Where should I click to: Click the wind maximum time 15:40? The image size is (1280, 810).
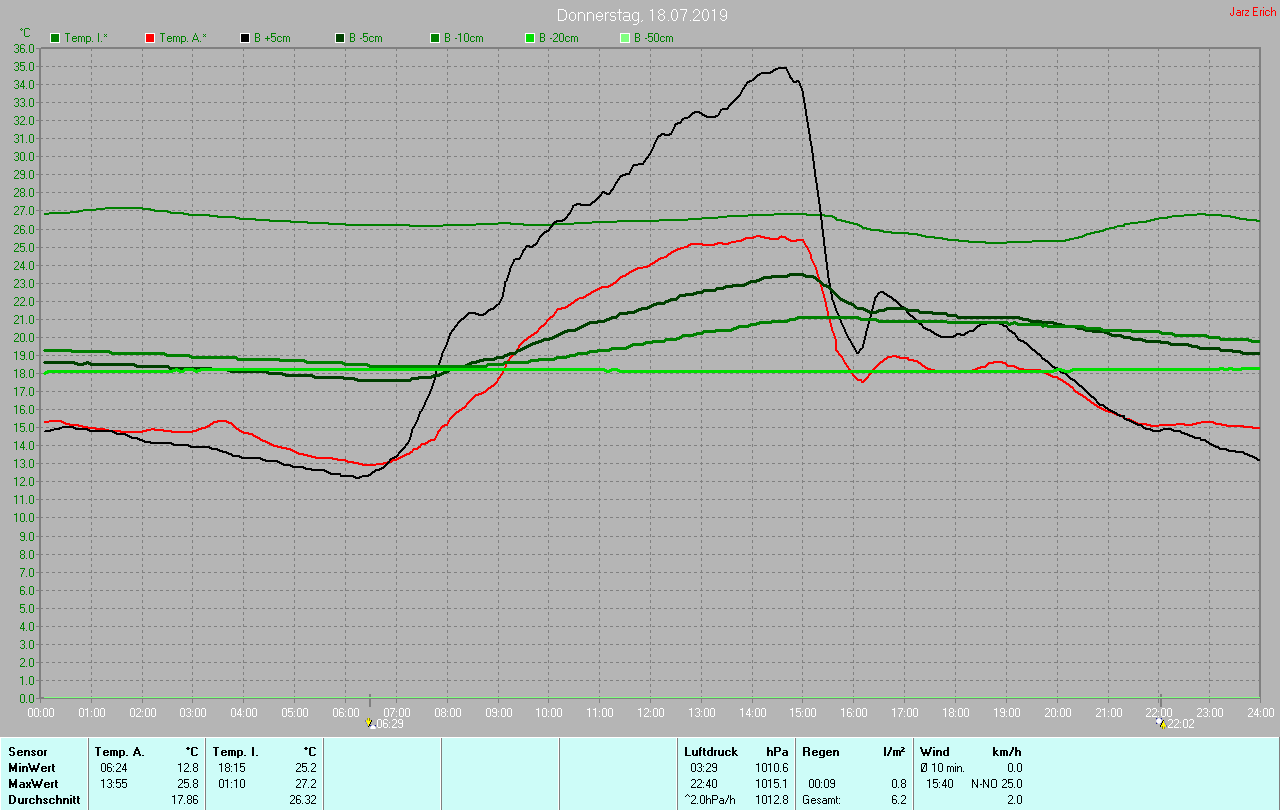coord(940,783)
